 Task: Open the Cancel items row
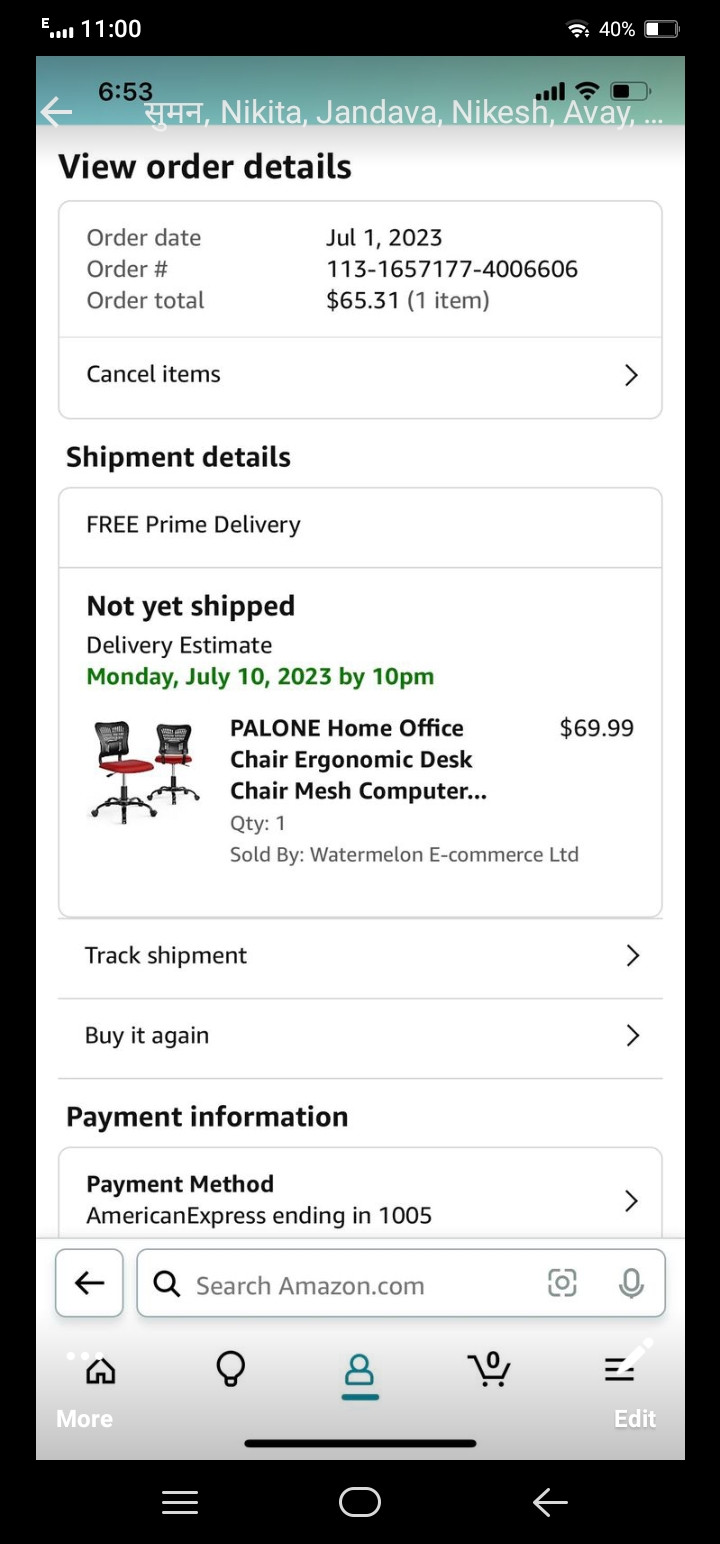tap(360, 375)
